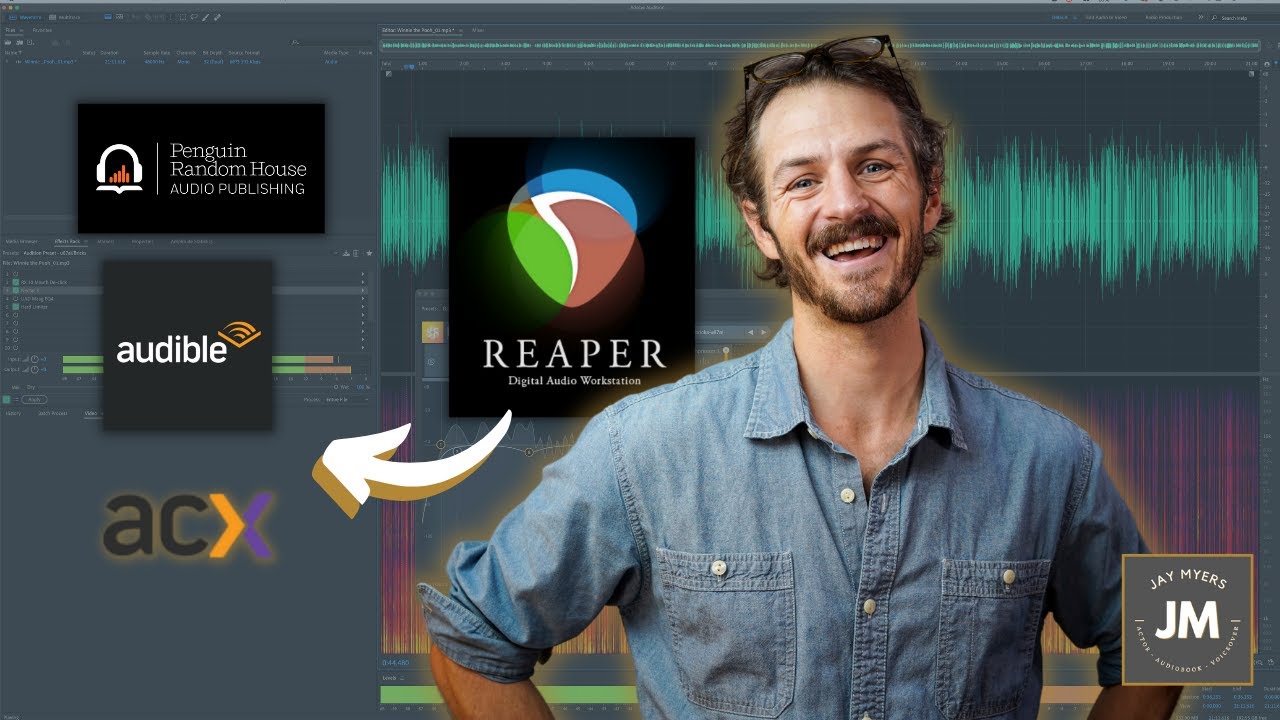Open the effect menu arrow for slot 10
Image resolution: width=1280 pixels, height=720 pixels.
click(x=363, y=348)
